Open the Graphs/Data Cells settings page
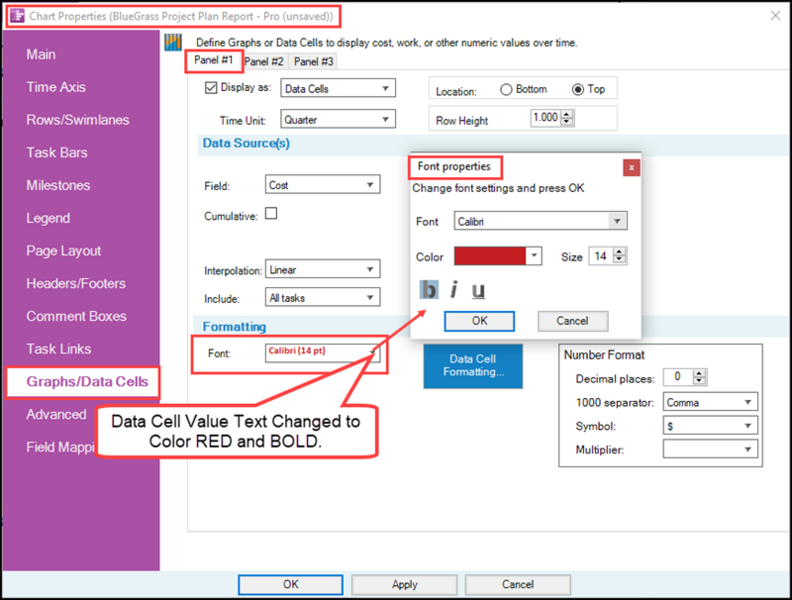The width and height of the screenshot is (792, 600). coord(87,381)
